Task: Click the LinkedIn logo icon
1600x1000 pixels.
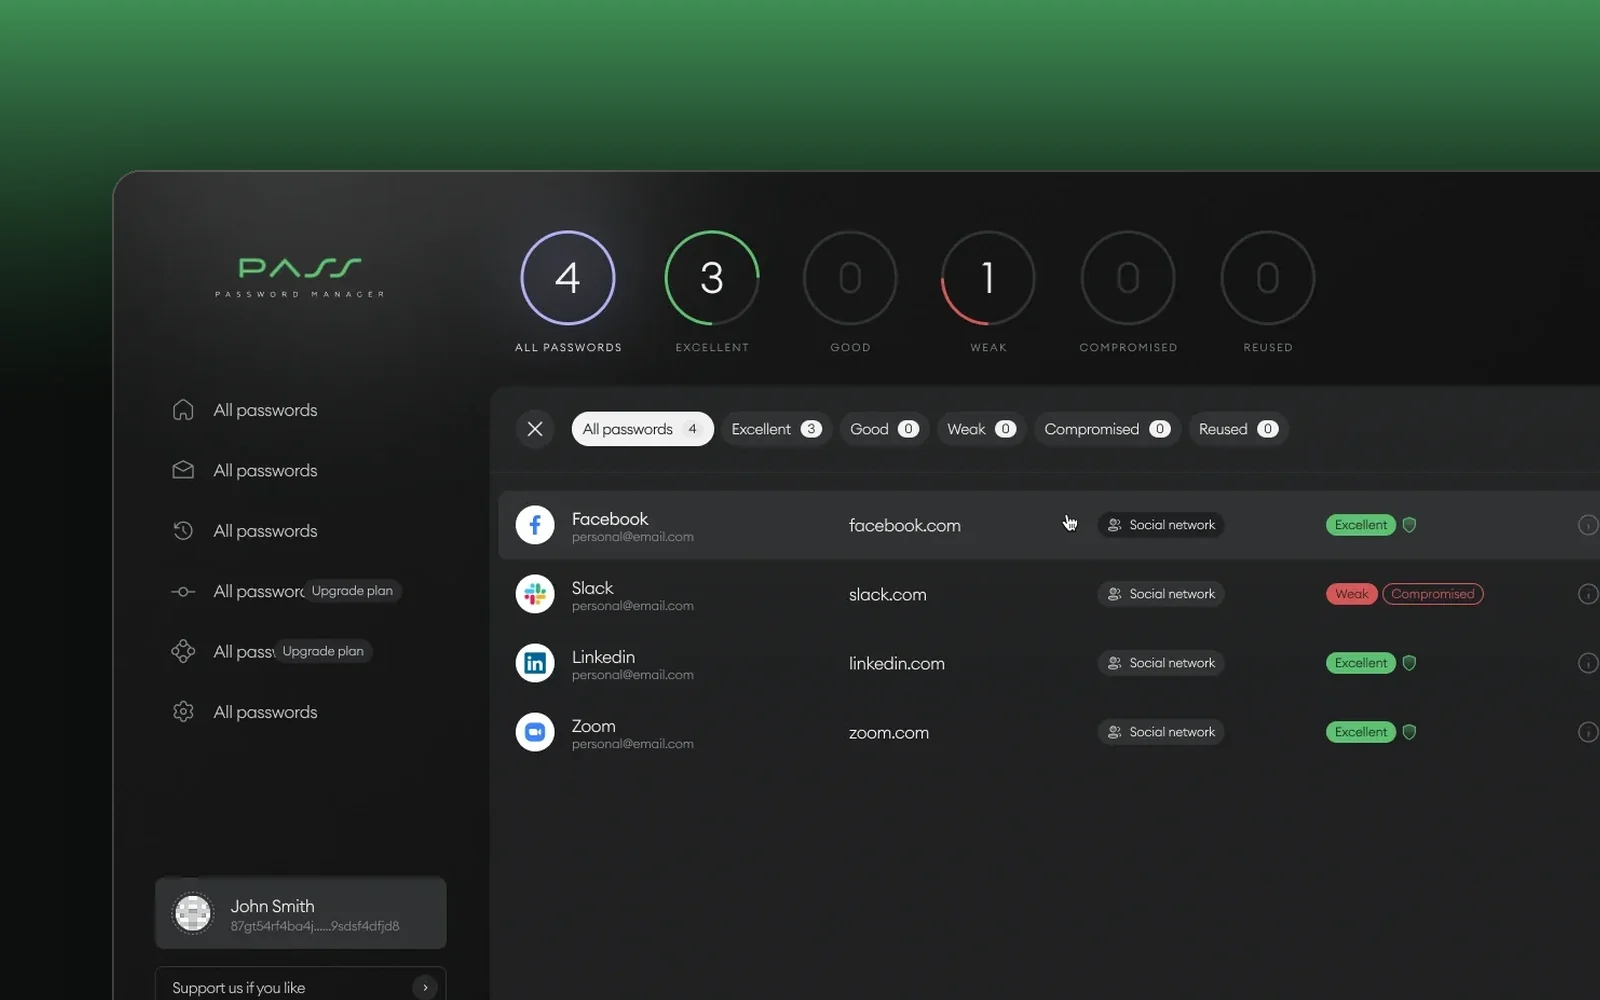Action: pyautogui.click(x=535, y=663)
